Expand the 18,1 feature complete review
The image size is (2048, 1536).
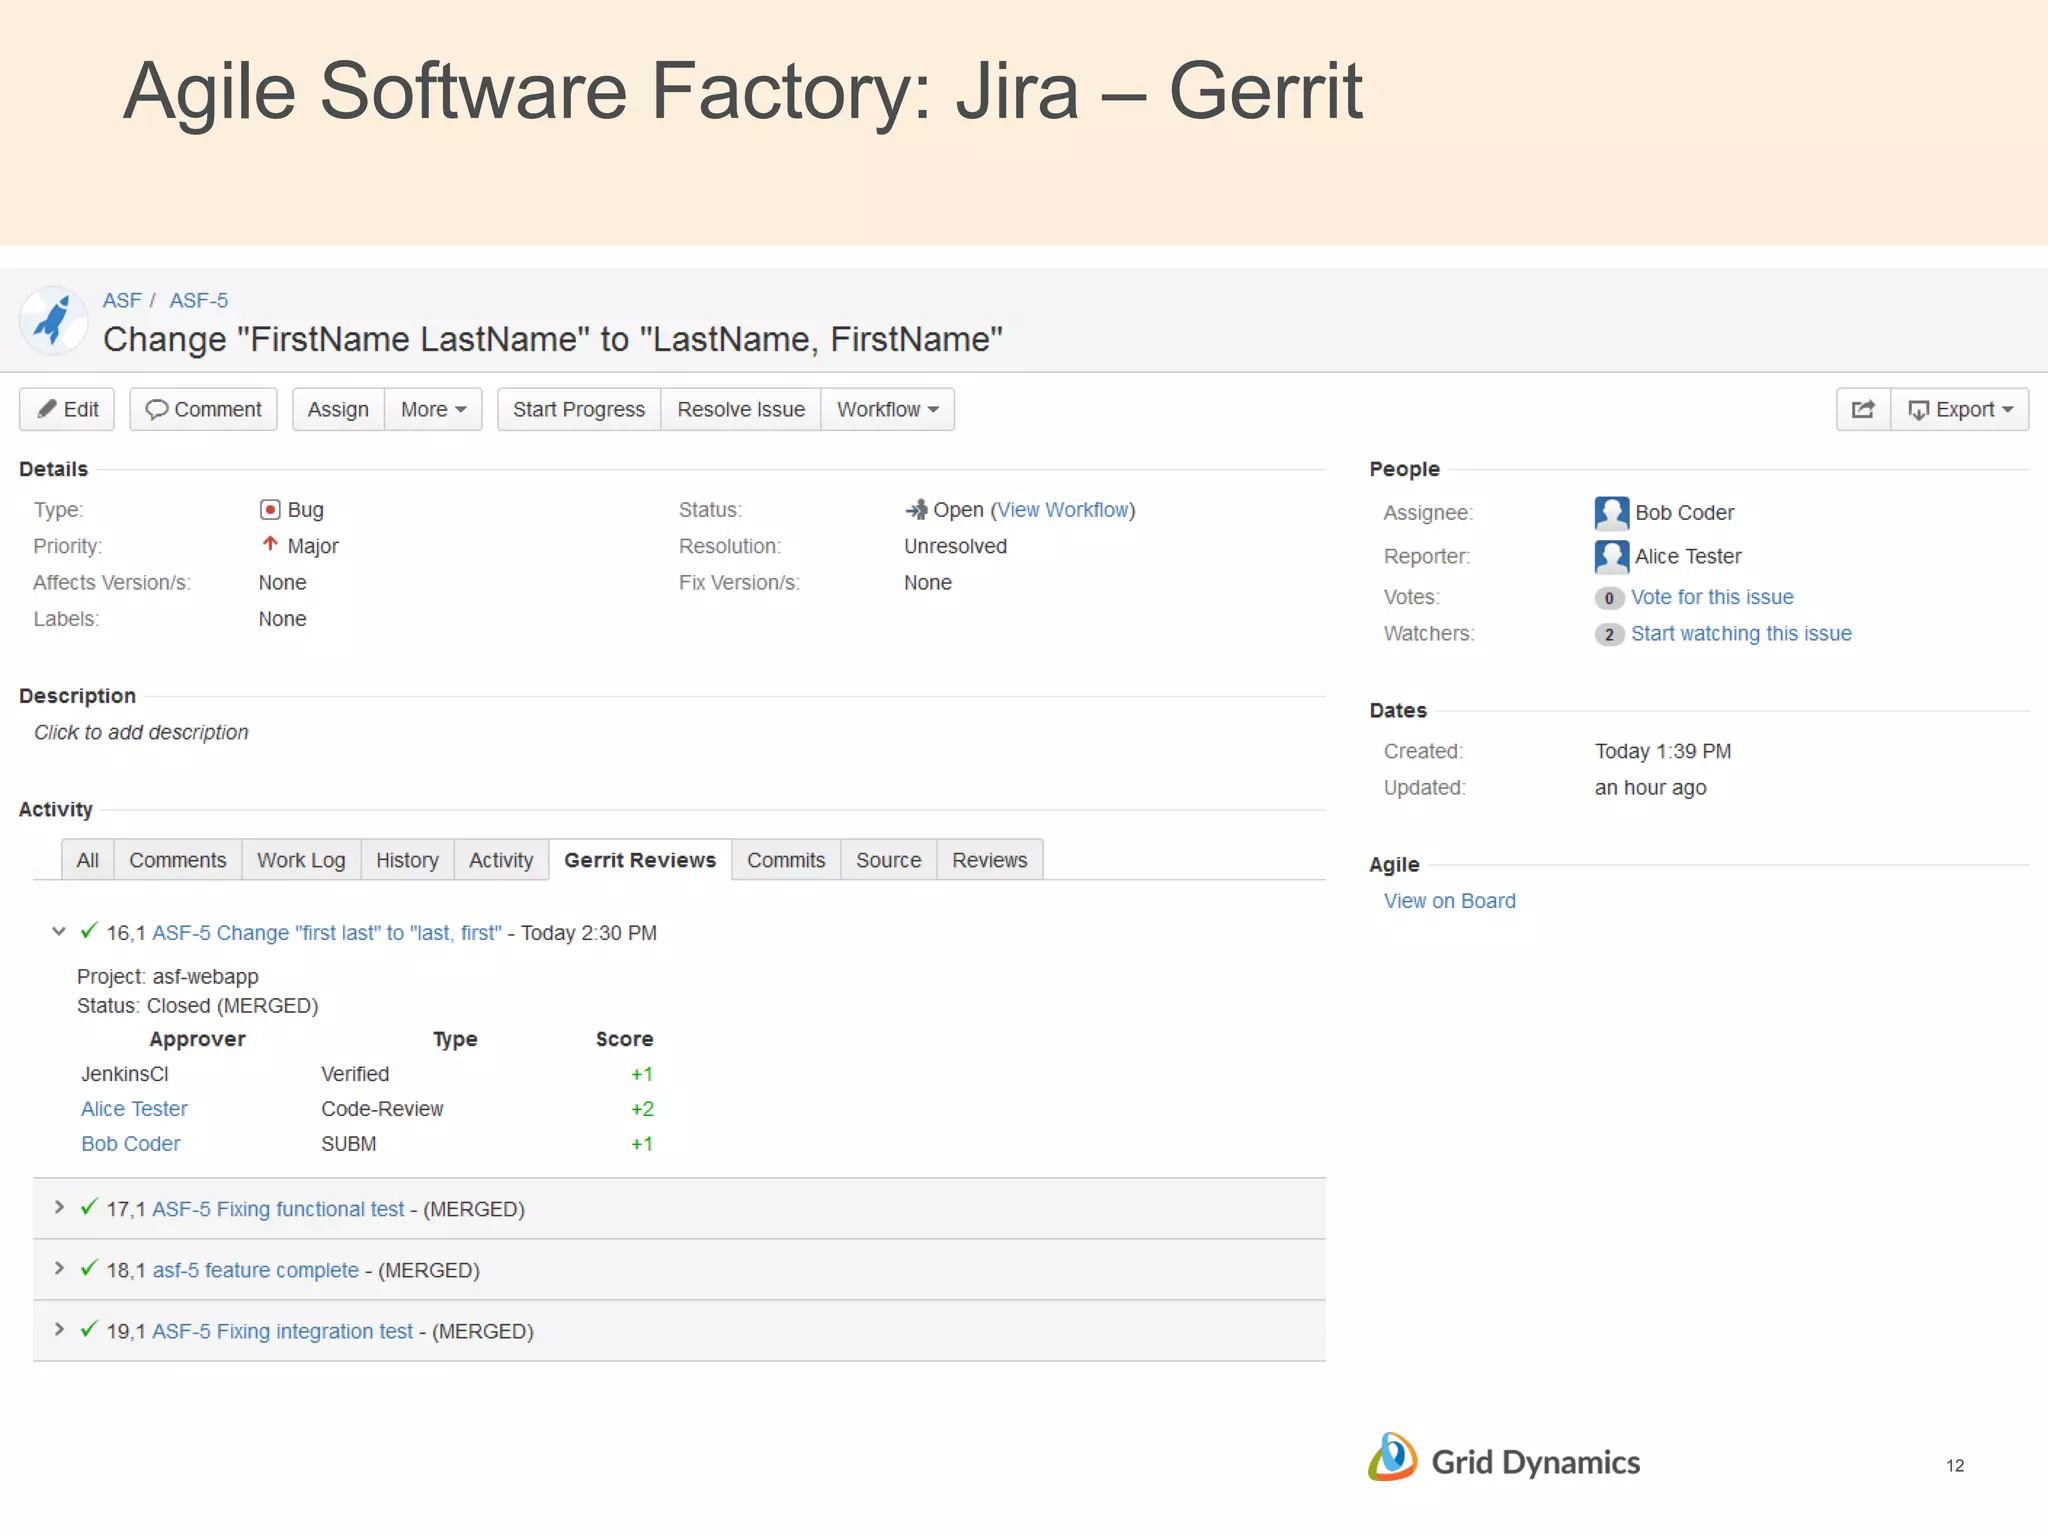[59, 1269]
